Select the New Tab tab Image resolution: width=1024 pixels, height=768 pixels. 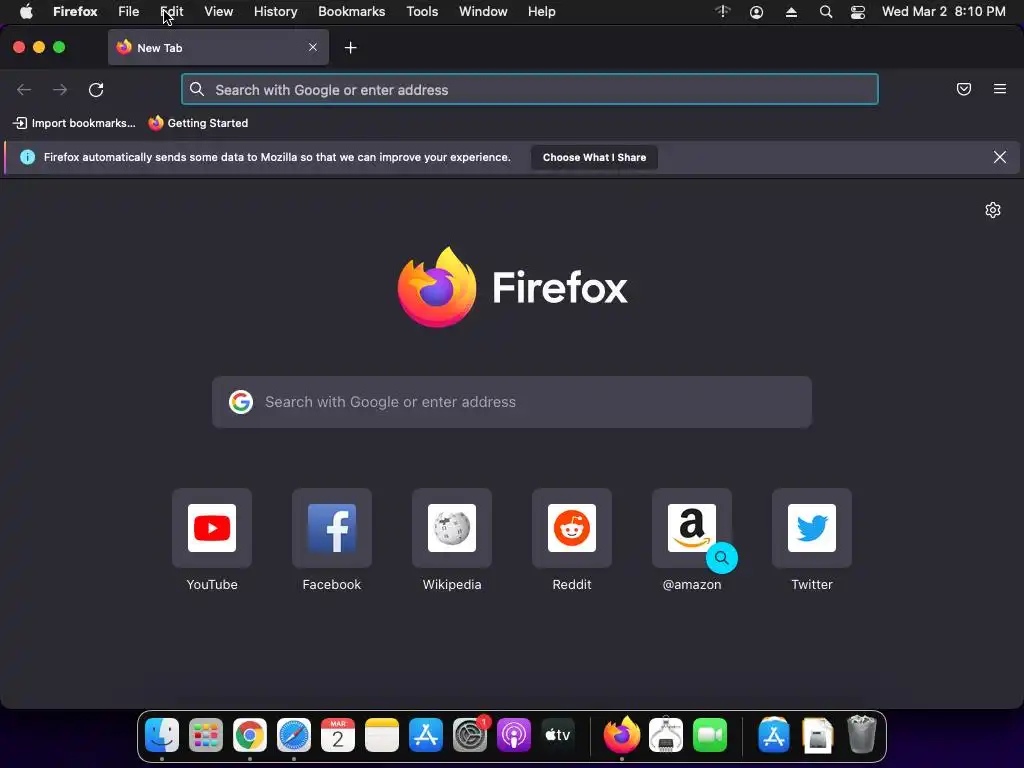218,47
